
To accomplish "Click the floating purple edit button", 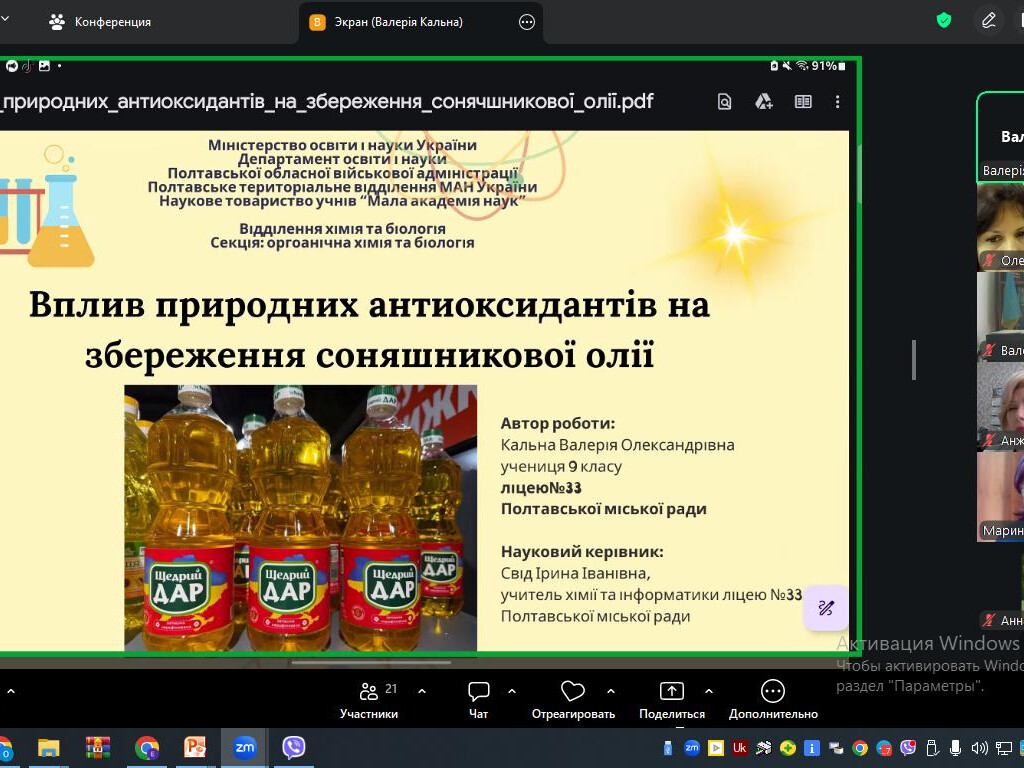I will [825, 608].
